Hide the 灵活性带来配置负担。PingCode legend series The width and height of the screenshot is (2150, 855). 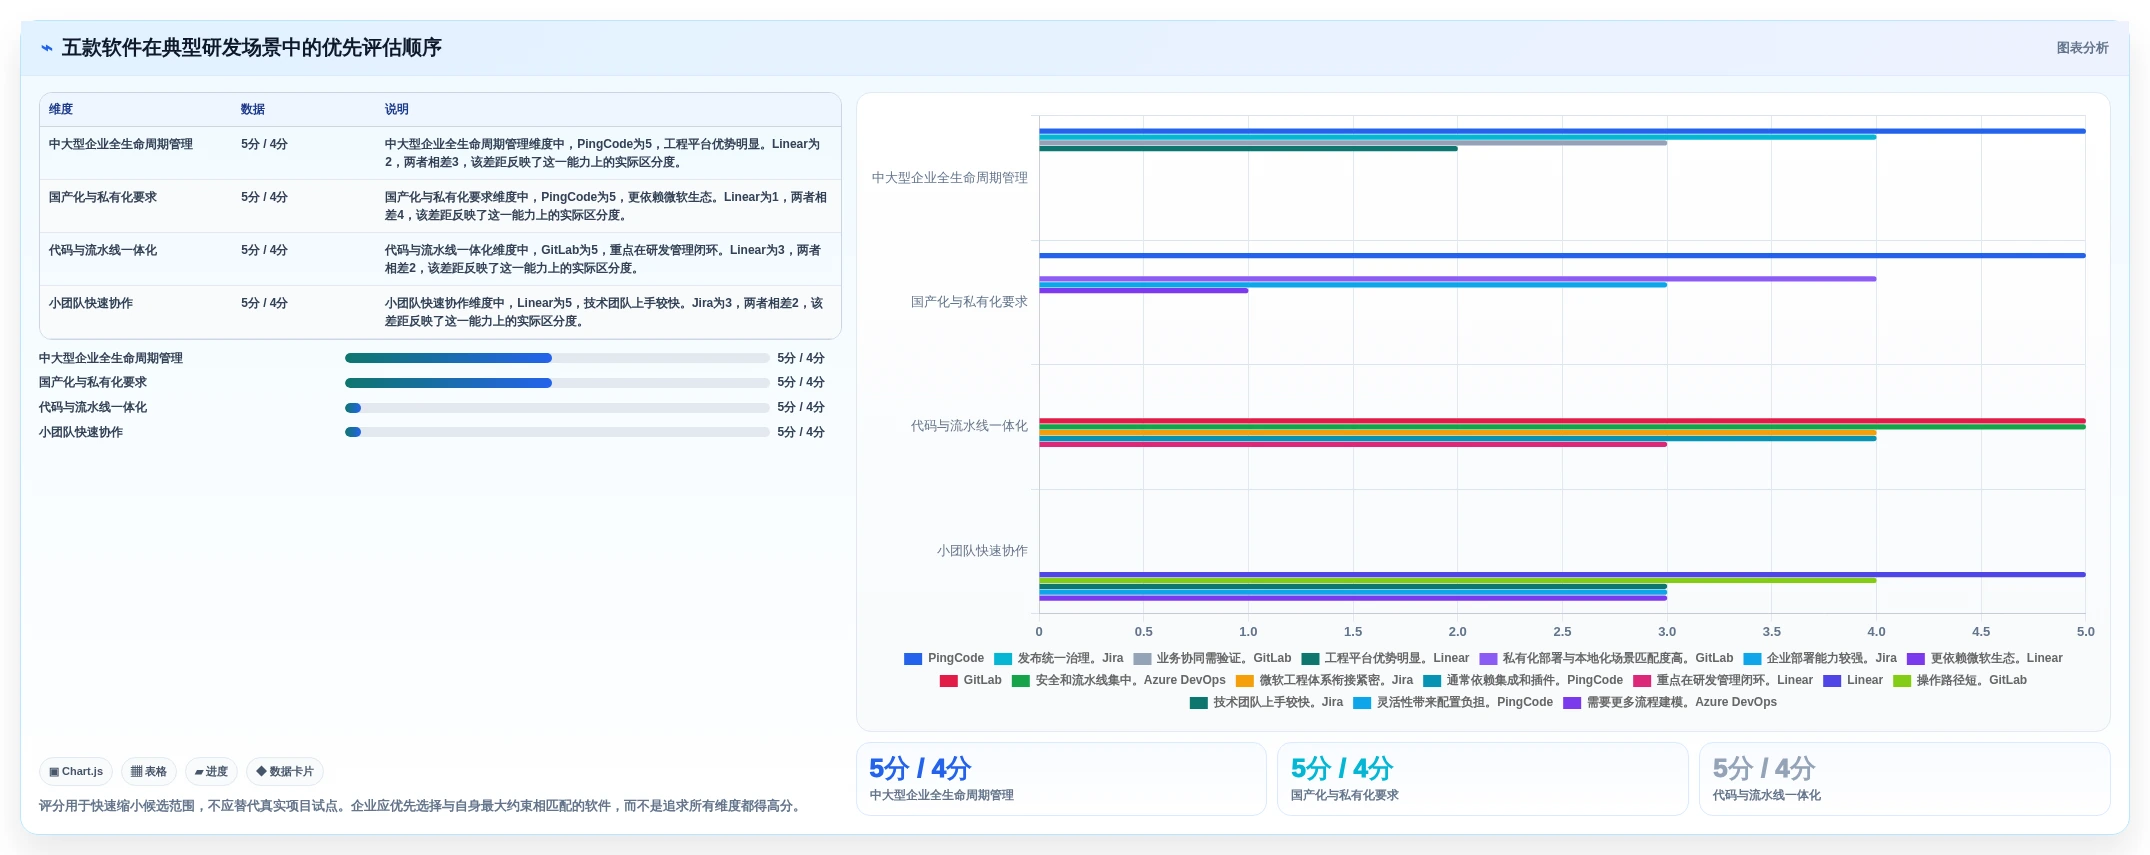[1453, 702]
